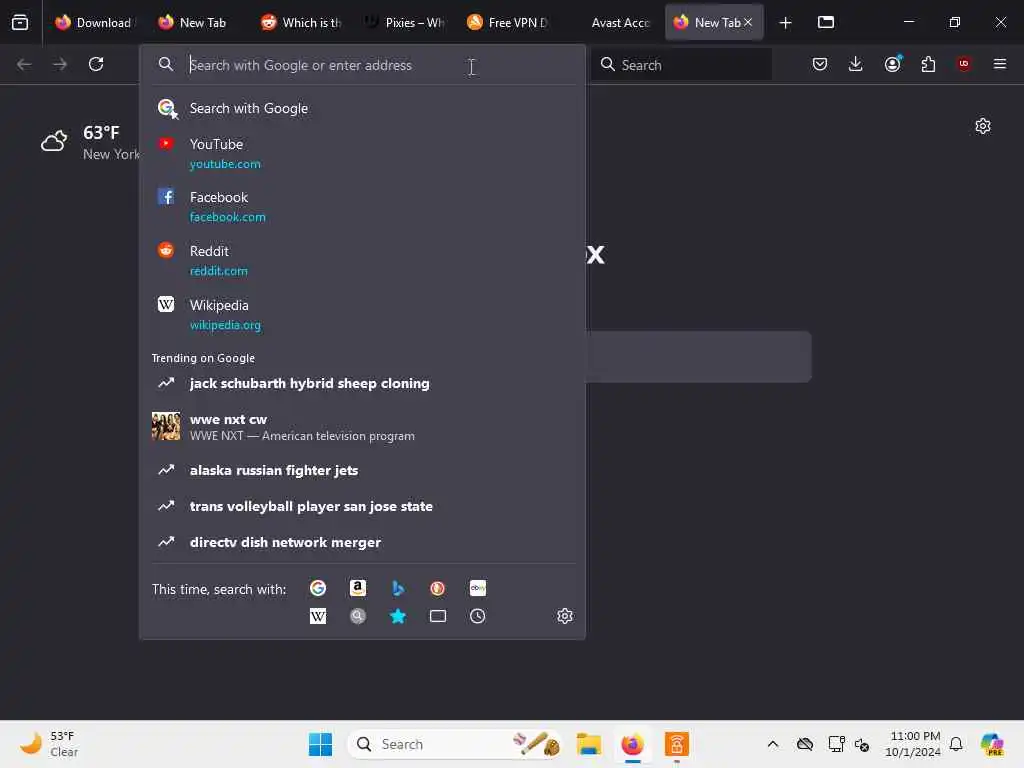
Task: Select jack schubarth hybrid sheep cloning
Action: click(362, 383)
